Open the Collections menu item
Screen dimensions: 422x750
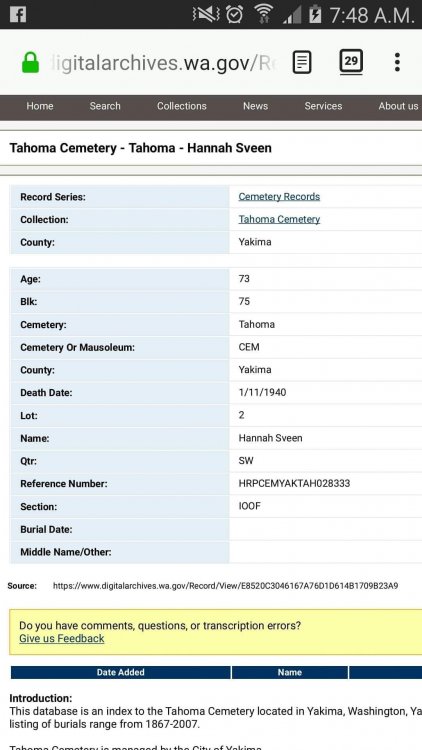click(182, 106)
